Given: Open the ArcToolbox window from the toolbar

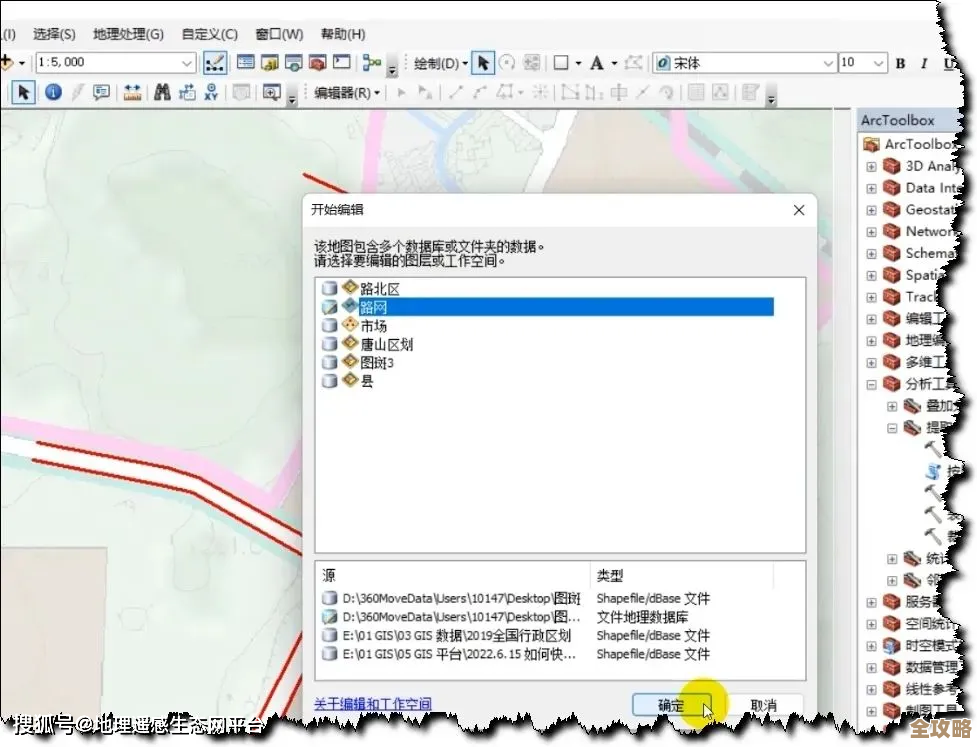Looking at the screenshot, I should tap(318, 62).
